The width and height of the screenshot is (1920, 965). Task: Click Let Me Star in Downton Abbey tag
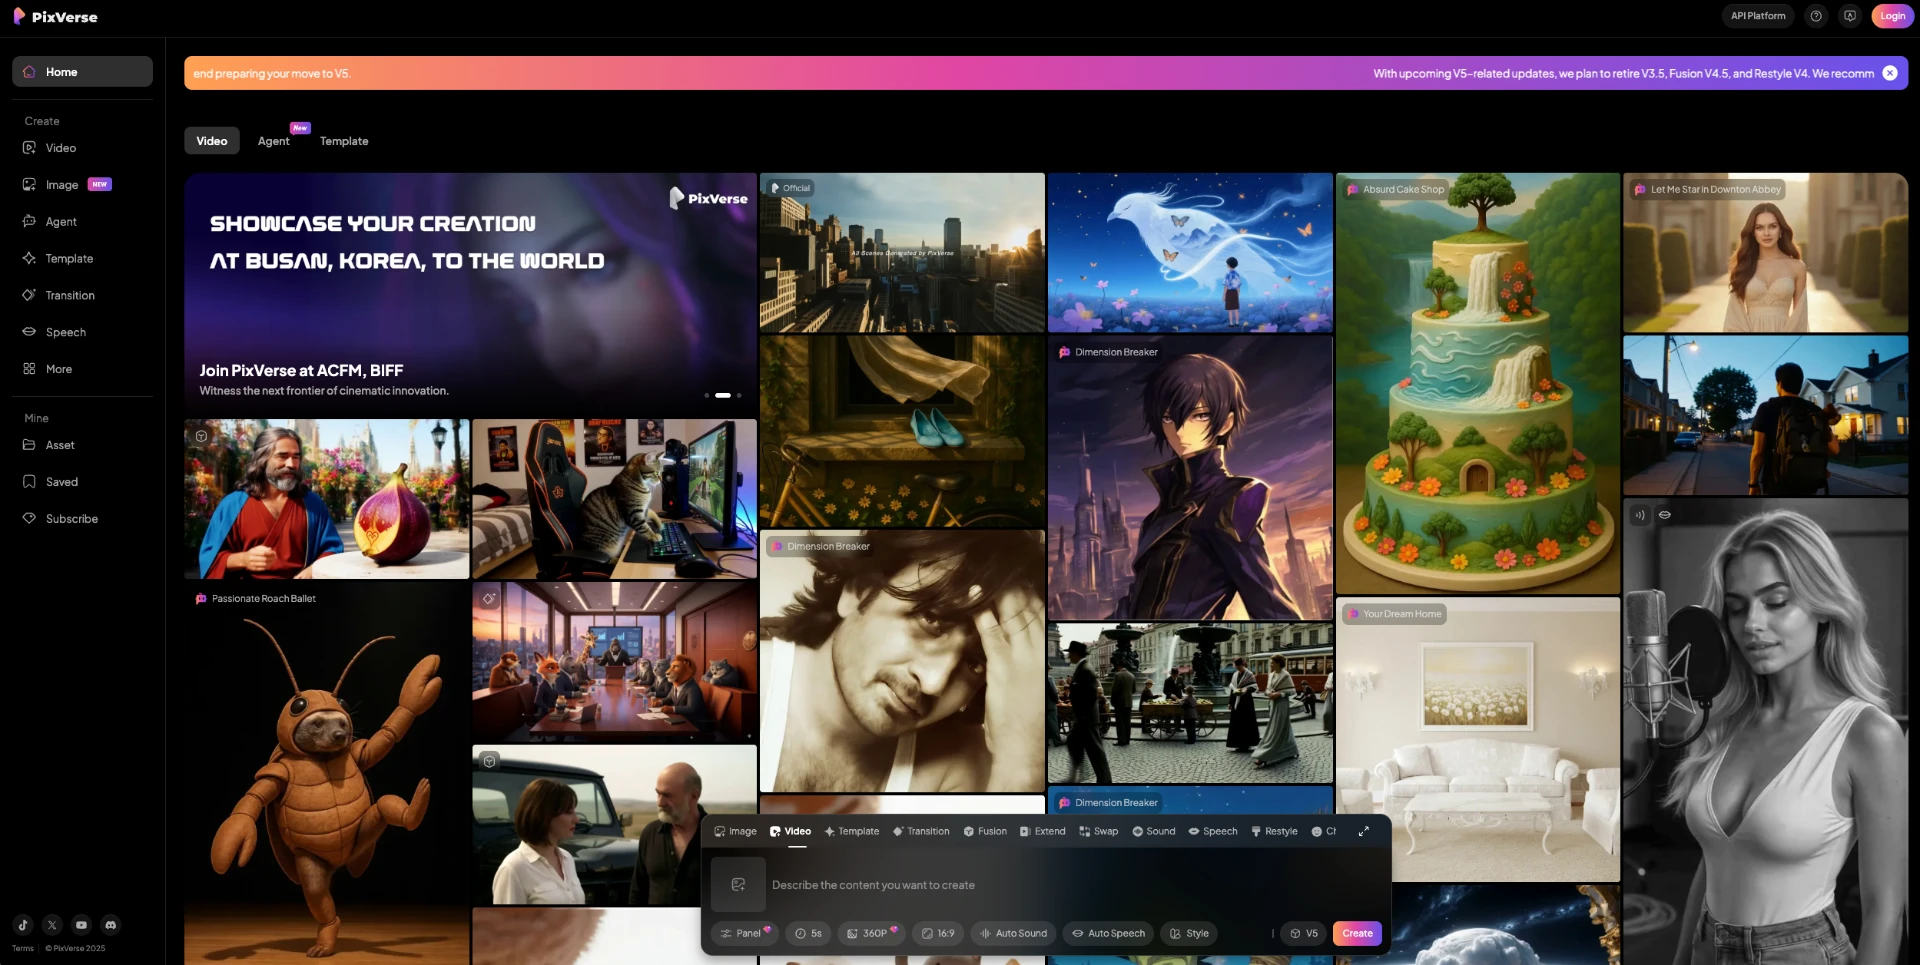1708,189
